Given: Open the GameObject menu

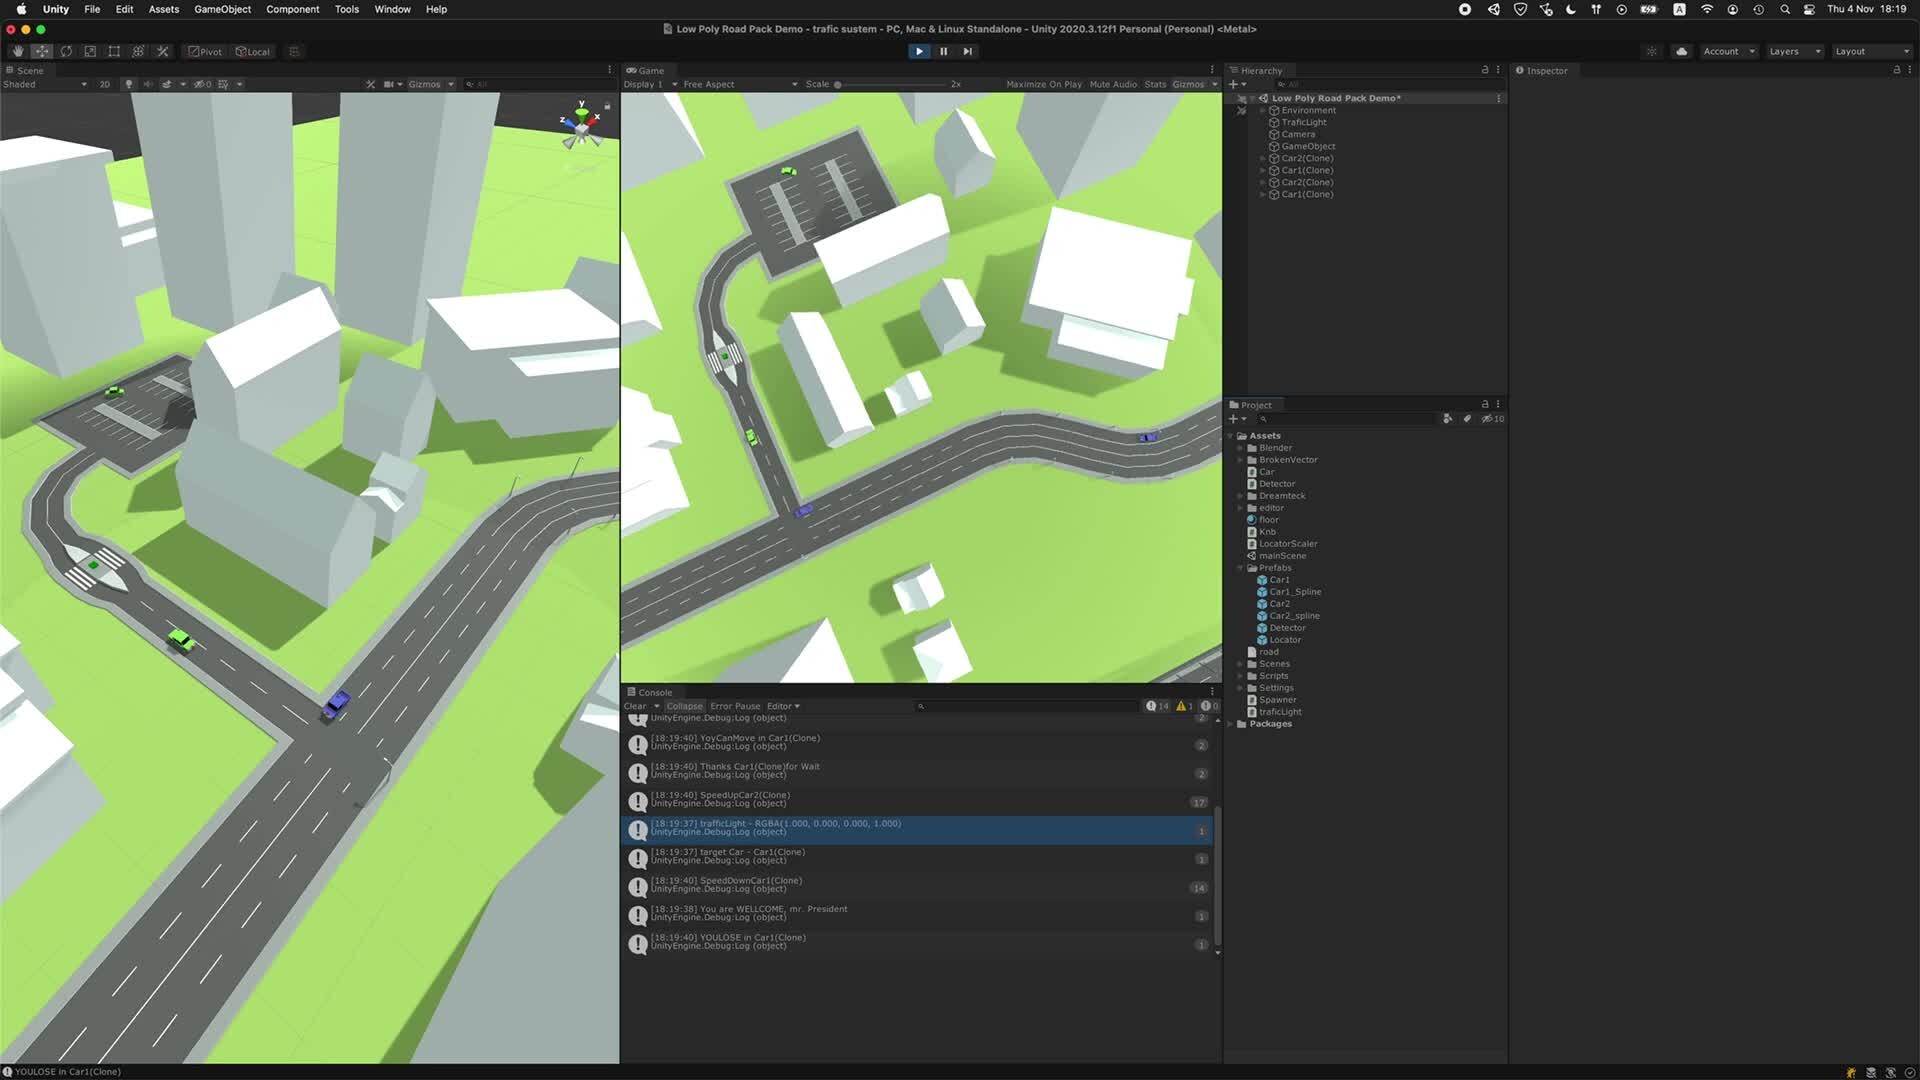Looking at the screenshot, I should click(221, 9).
